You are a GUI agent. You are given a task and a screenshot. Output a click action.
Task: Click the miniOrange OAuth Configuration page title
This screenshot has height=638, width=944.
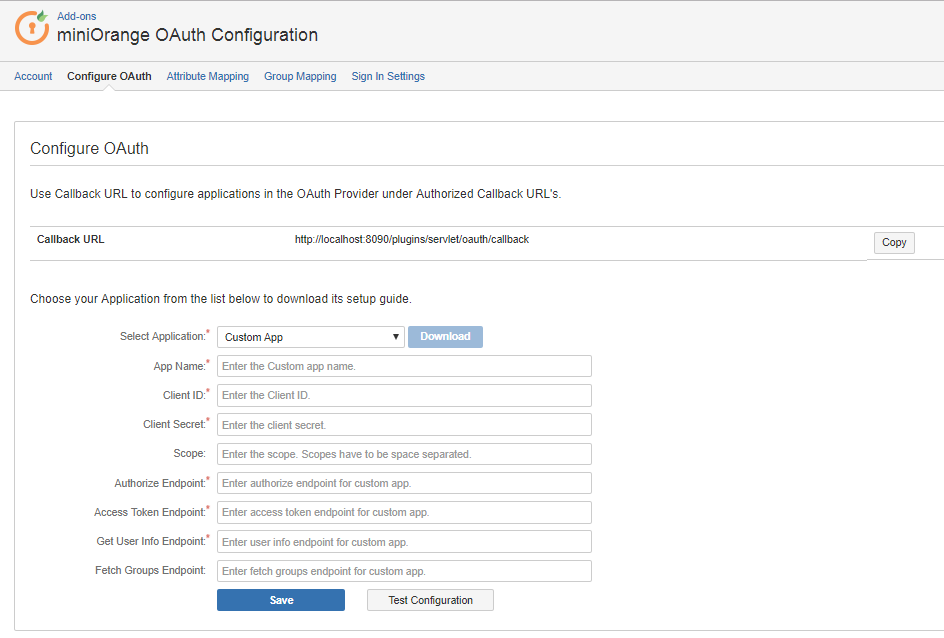click(x=187, y=35)
